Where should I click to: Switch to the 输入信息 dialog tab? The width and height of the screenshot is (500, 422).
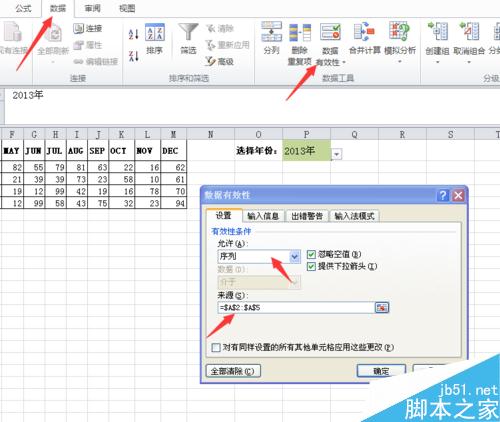263,216
